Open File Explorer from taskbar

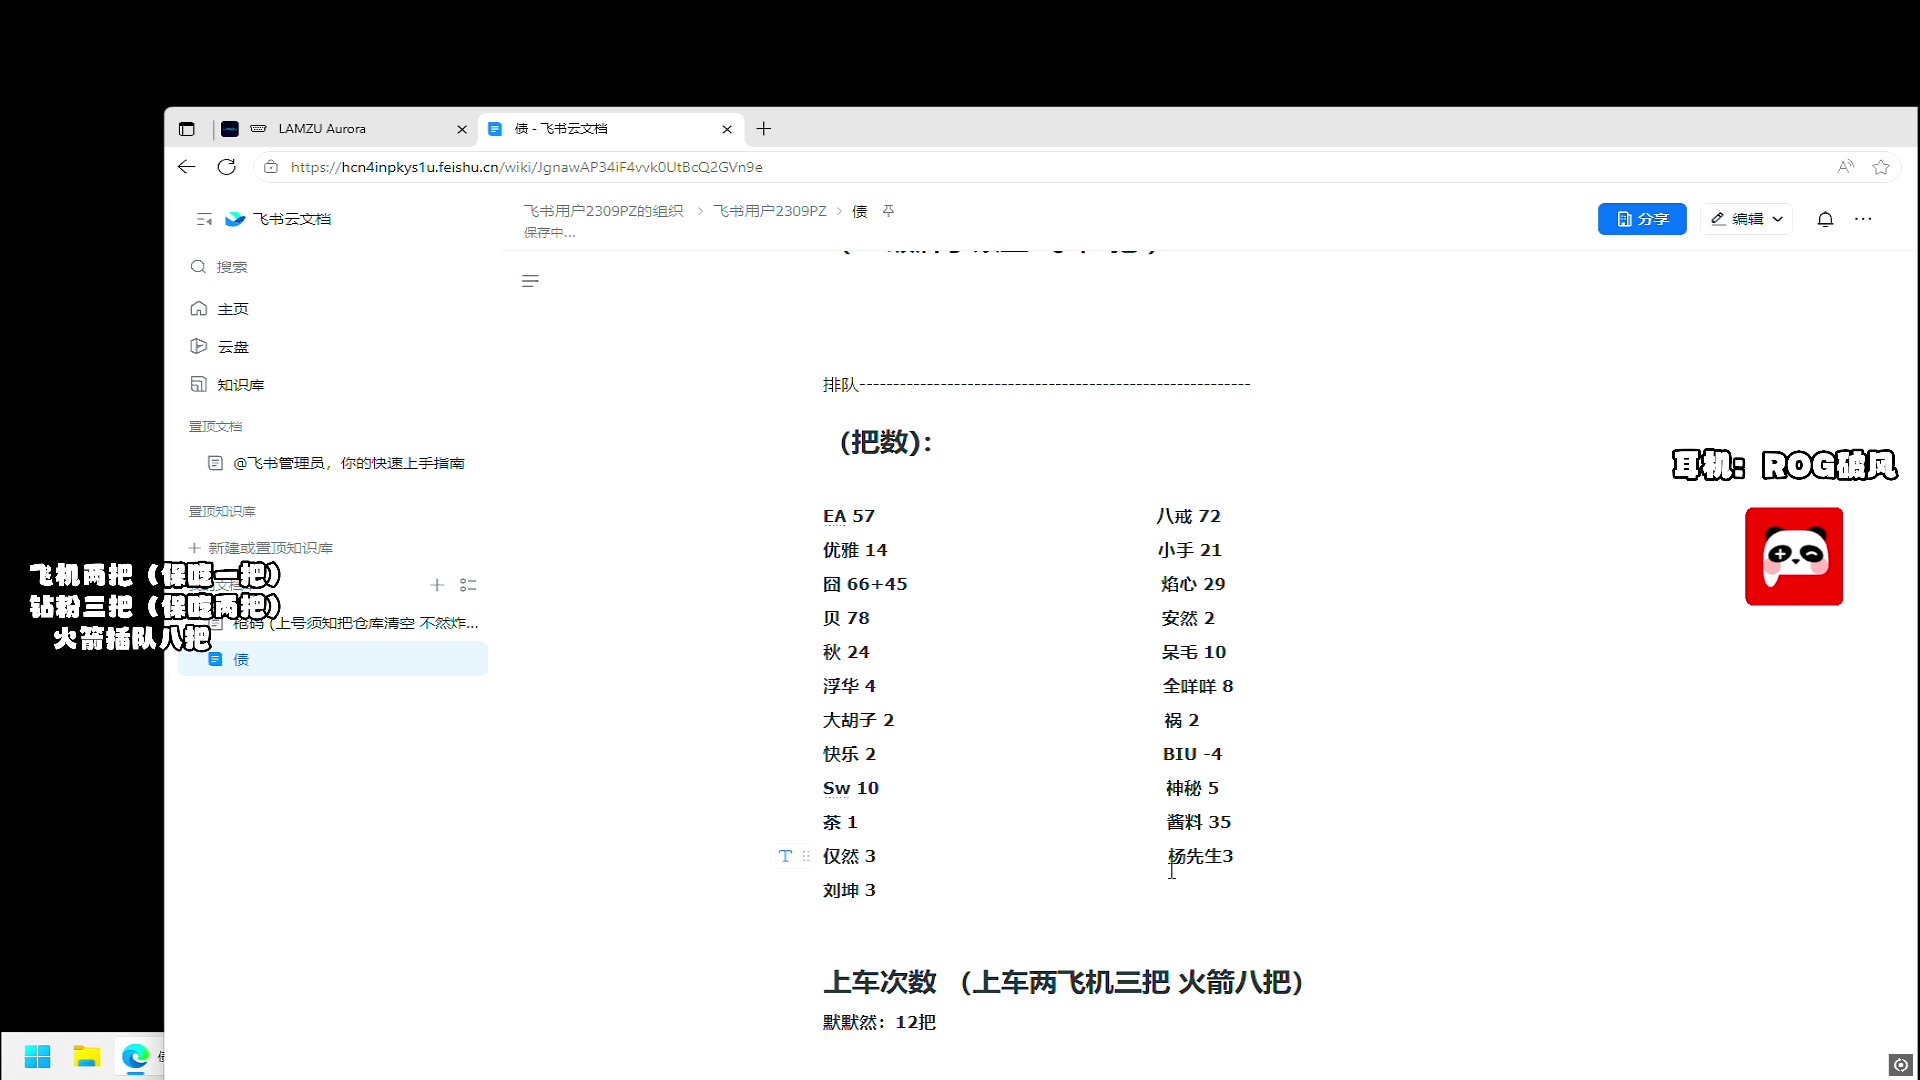pos(87,1056)
